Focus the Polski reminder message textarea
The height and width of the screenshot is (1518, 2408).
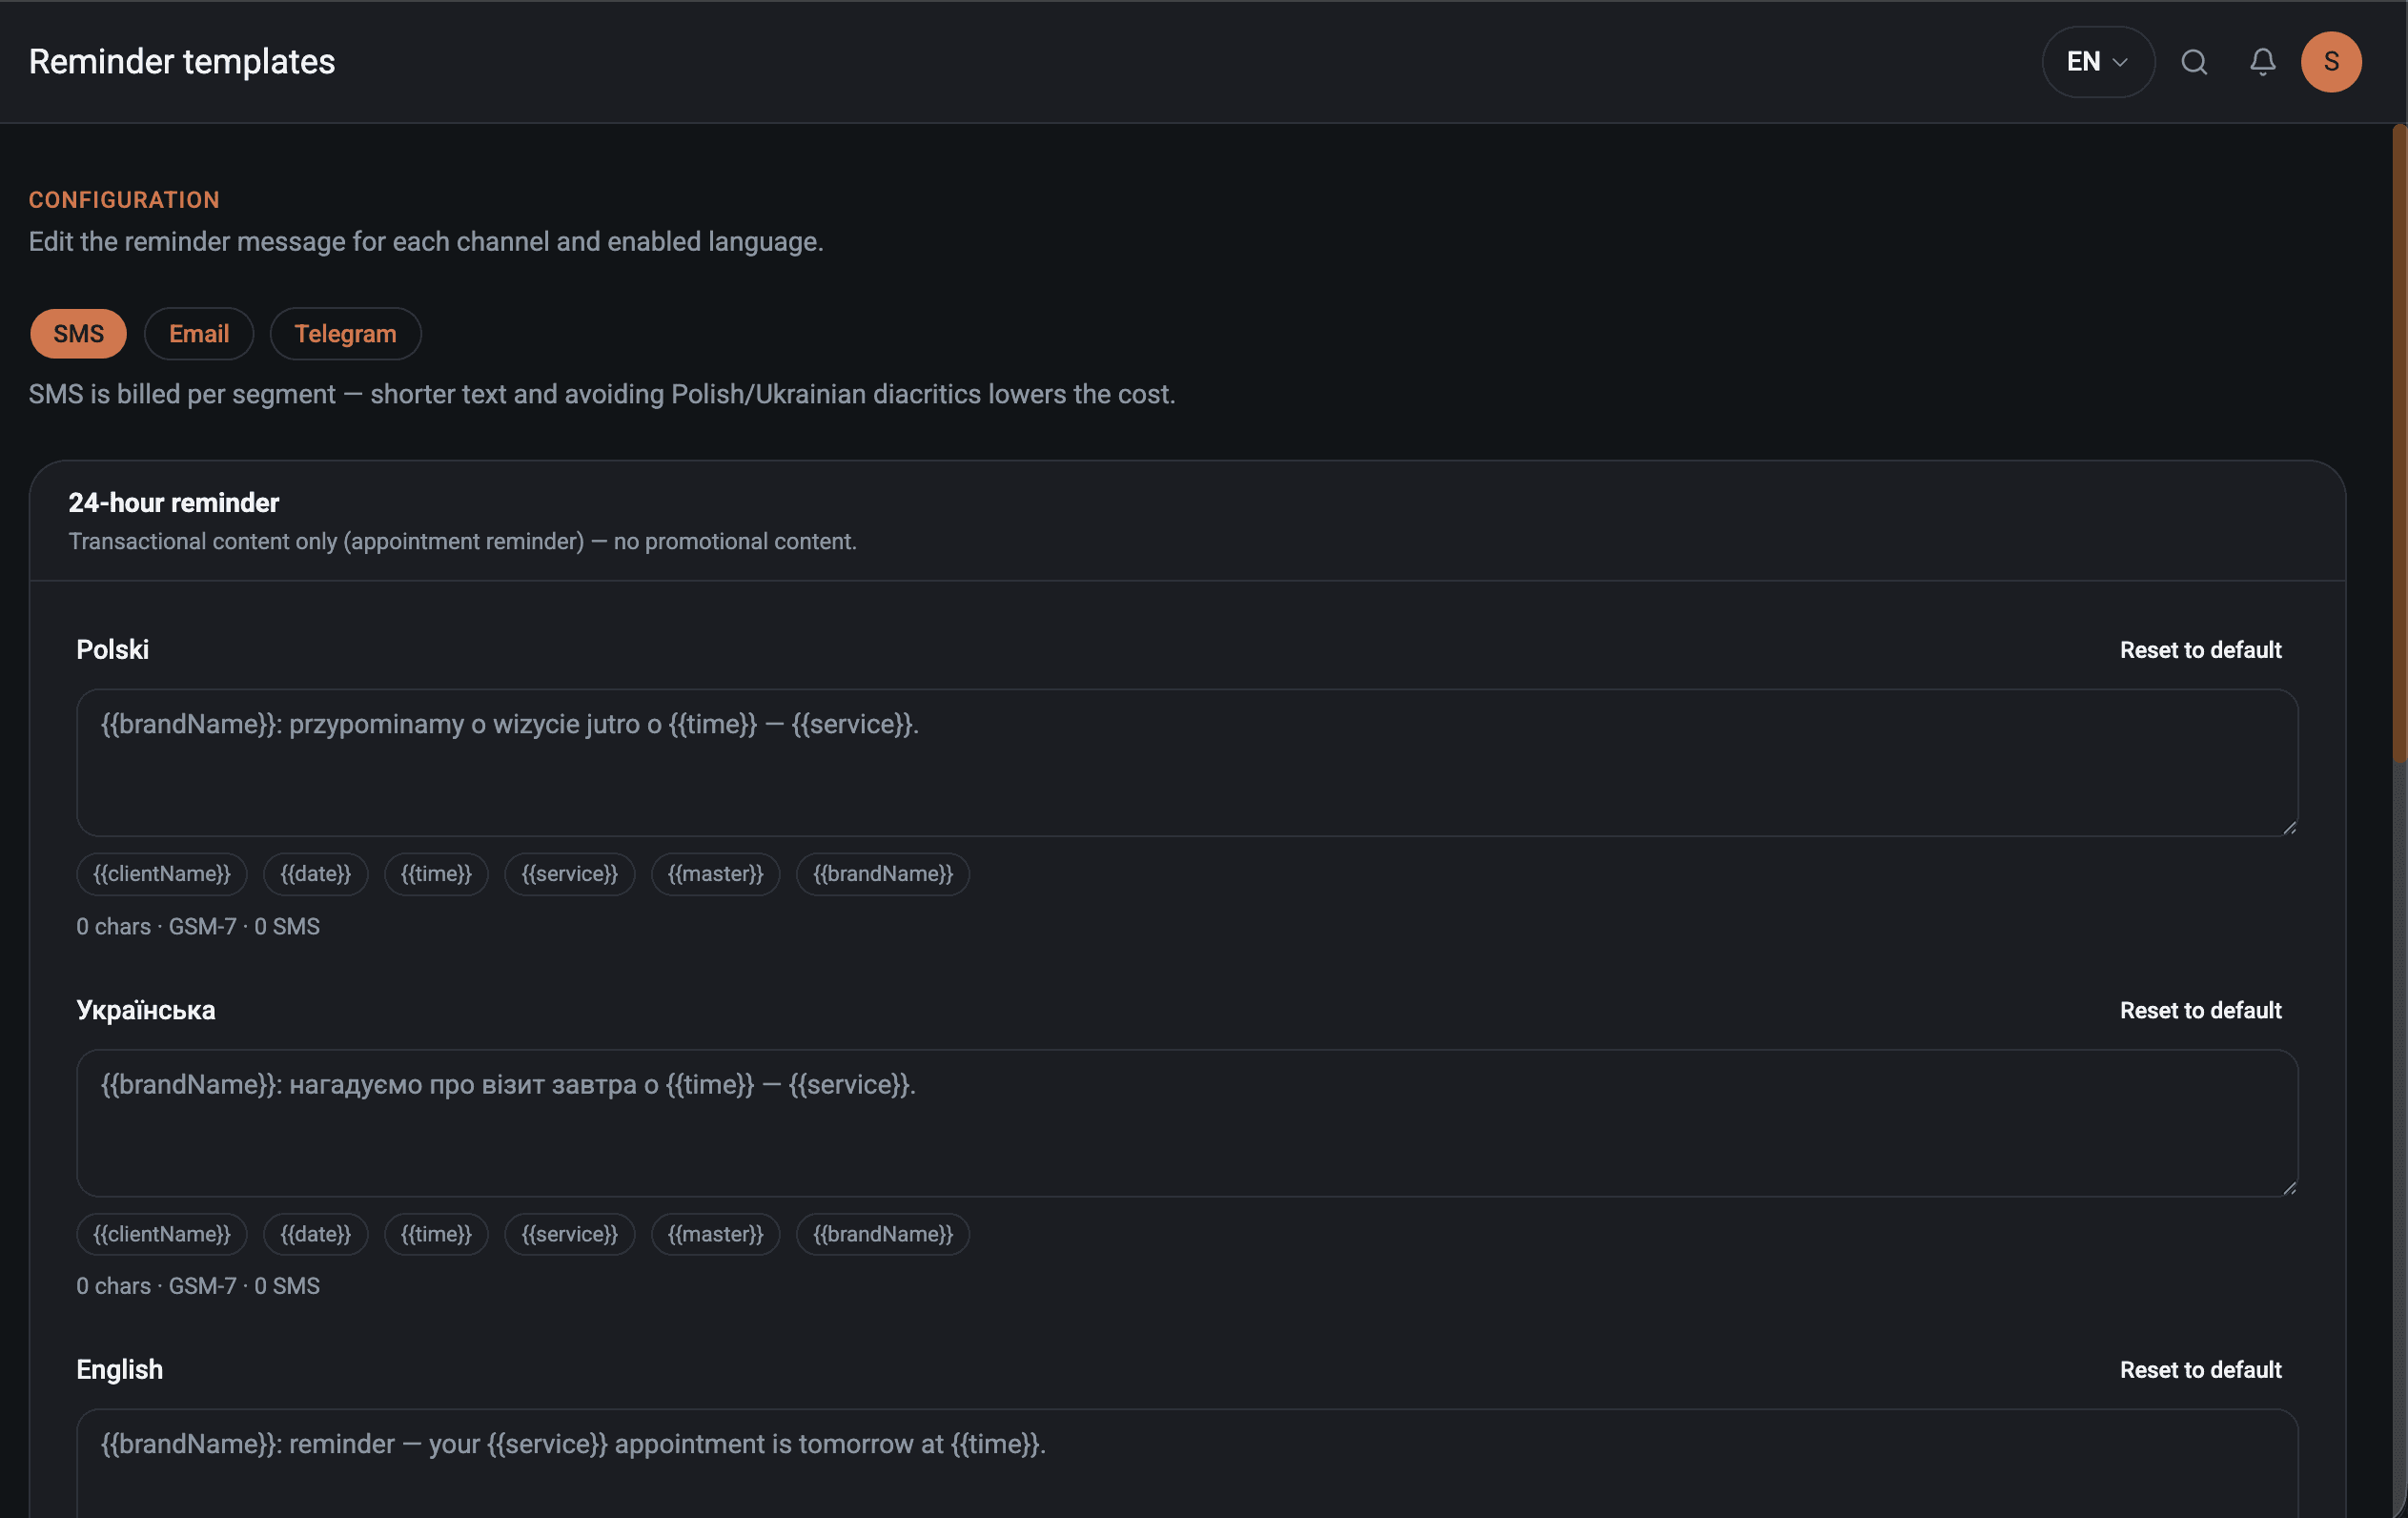(1187, 763)
